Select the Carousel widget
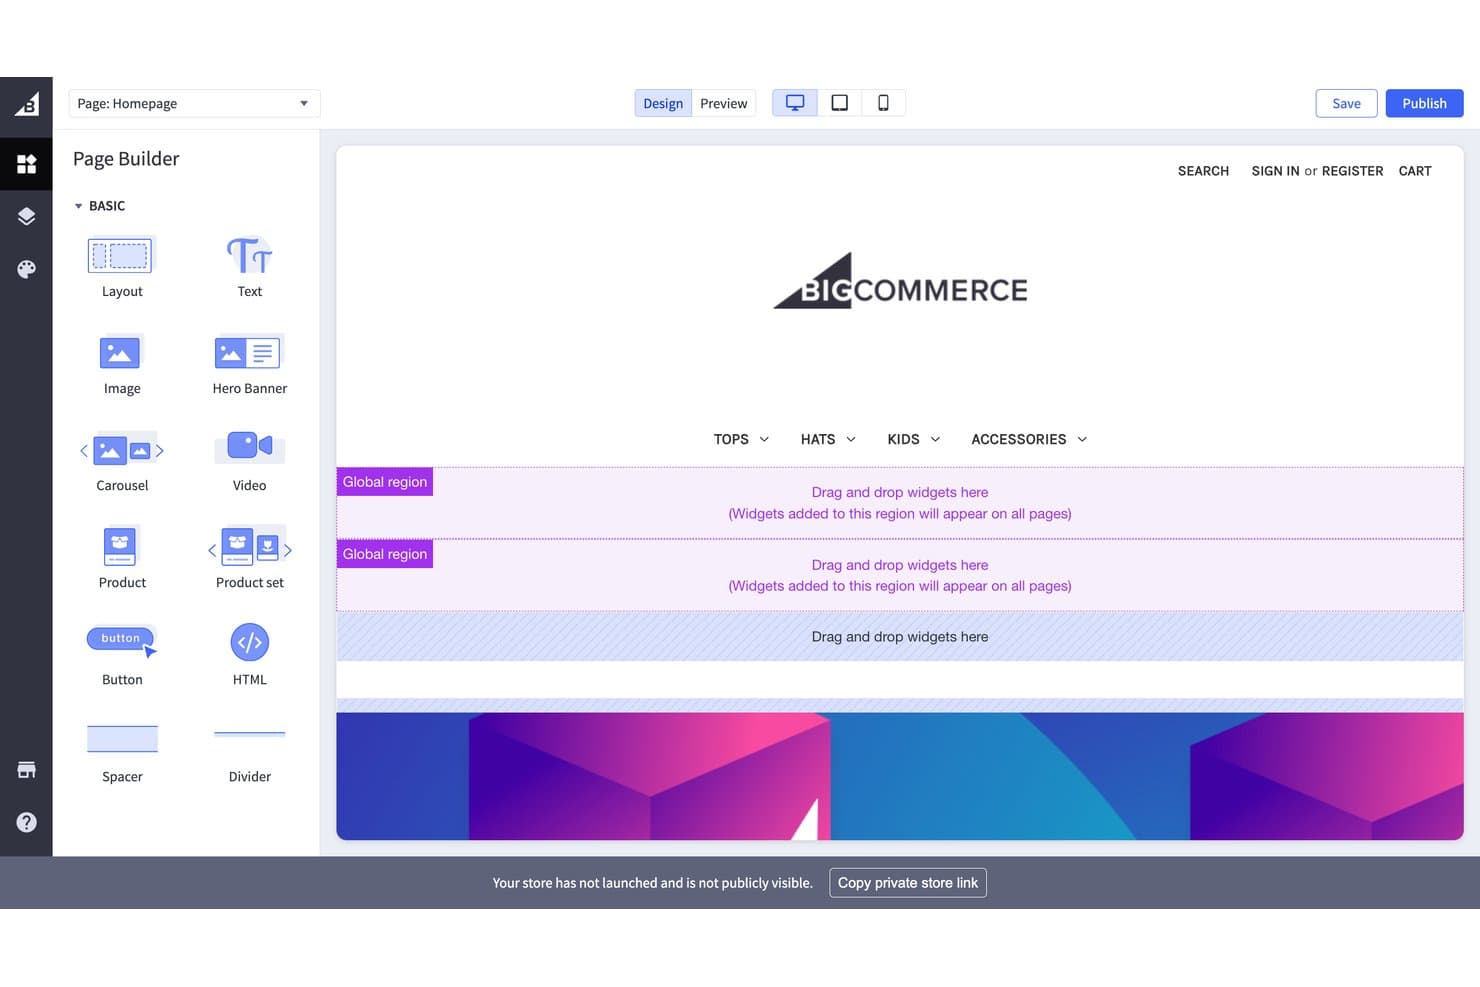The width and height of the screenshot is (1480, 987). click(122, 461)
